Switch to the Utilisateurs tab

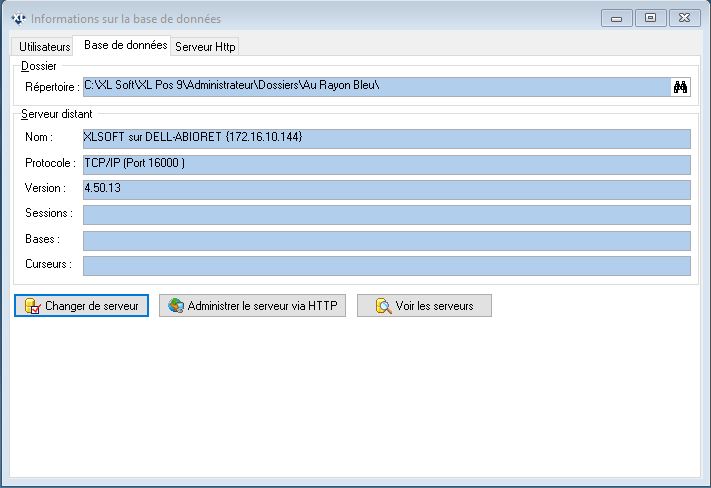click(45, 47)
